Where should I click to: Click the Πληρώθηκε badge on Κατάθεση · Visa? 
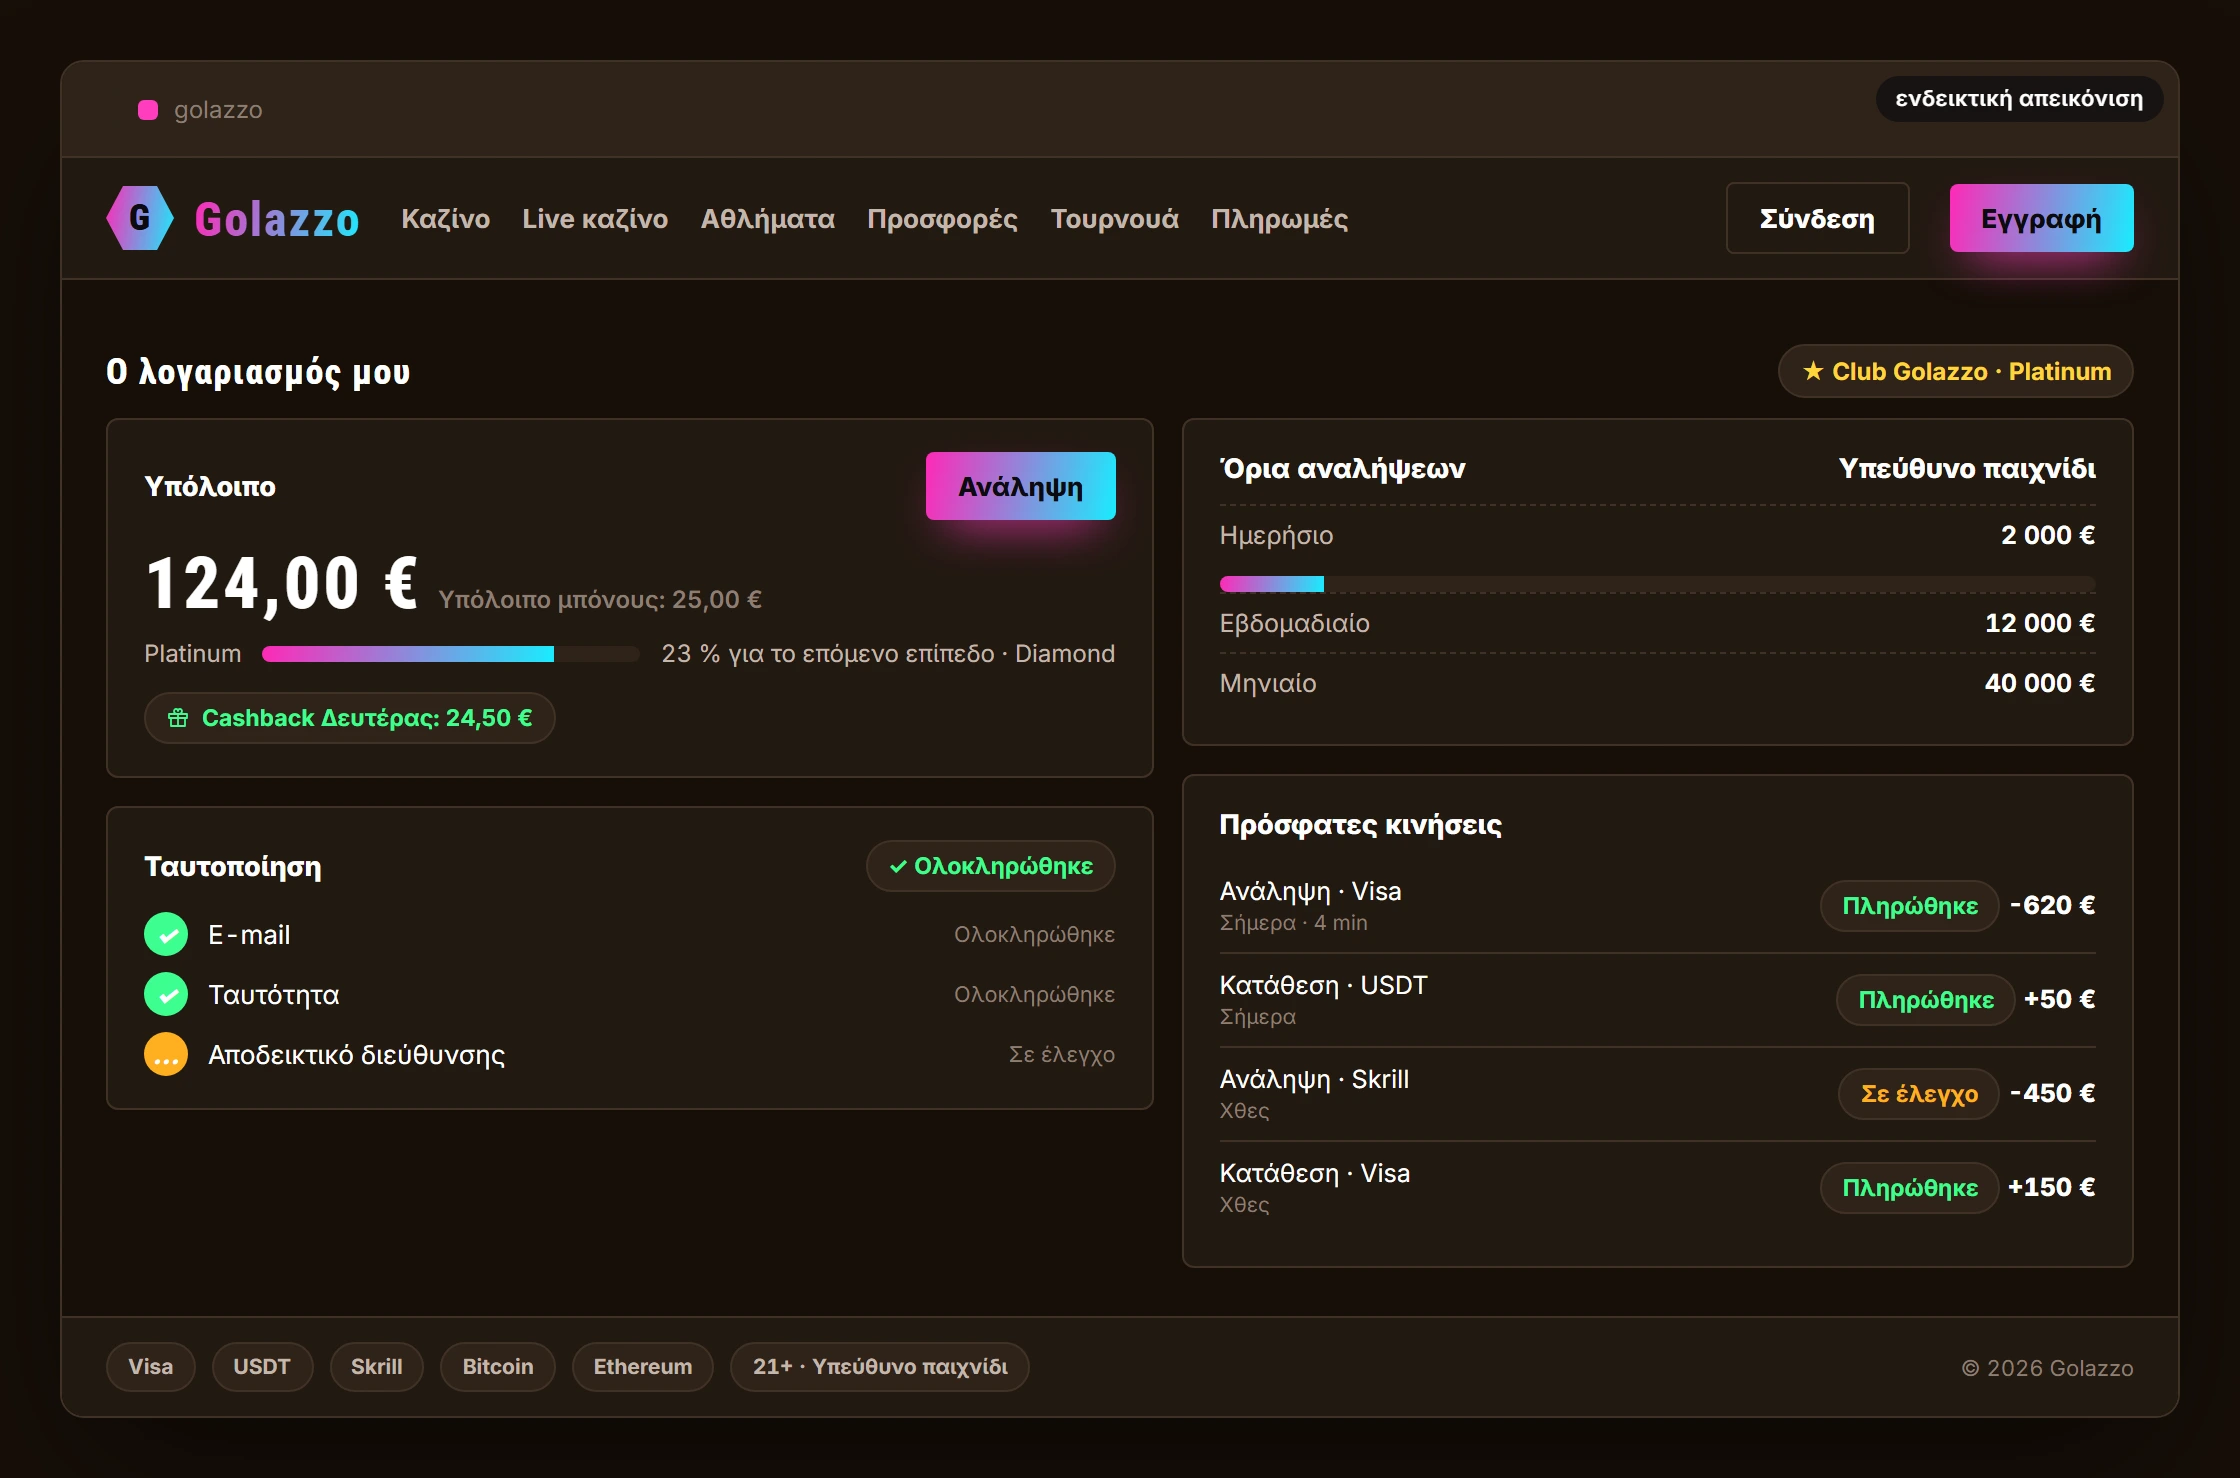(1910, 1188)
